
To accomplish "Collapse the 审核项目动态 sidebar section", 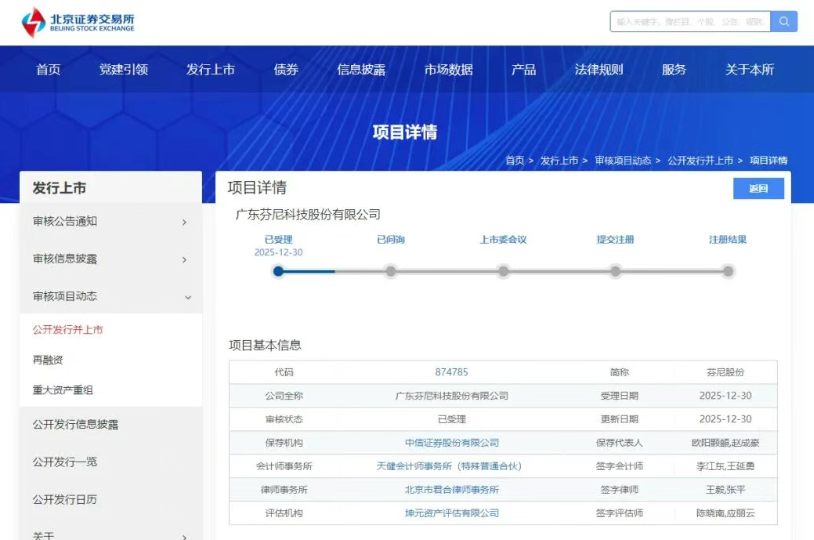I will (x=110, y=297).
